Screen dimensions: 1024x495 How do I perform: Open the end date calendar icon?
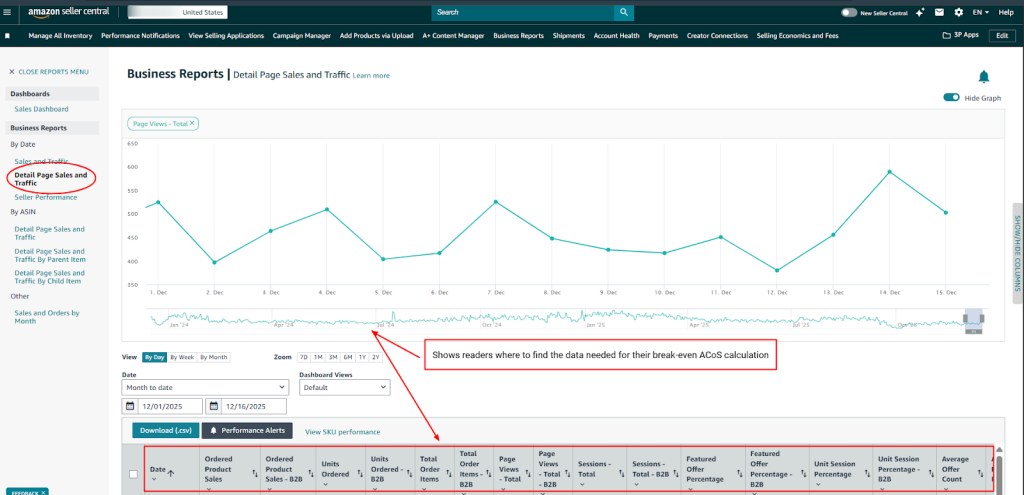213,406
